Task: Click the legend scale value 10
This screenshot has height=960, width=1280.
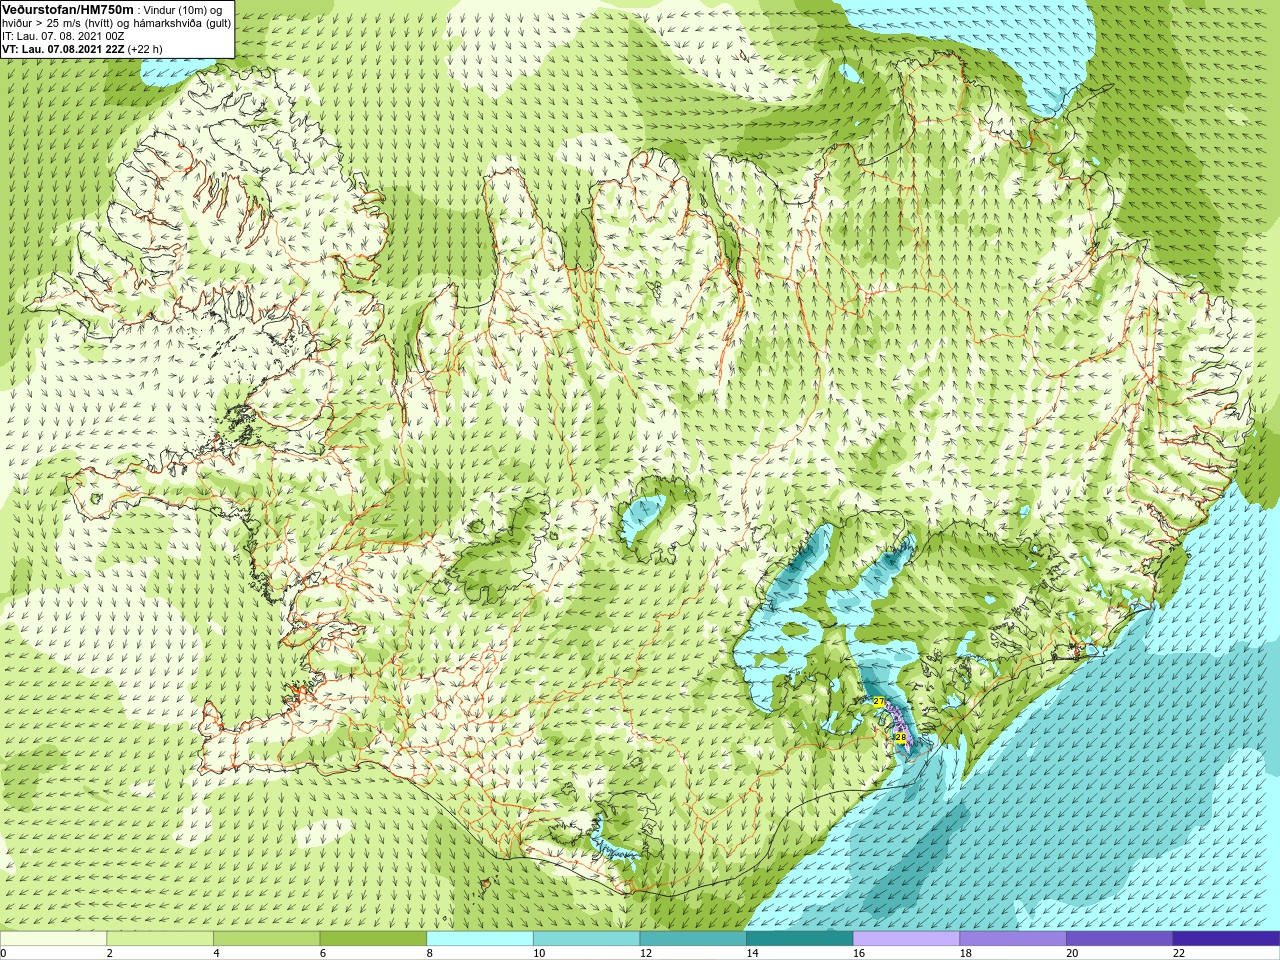Action: click(538, 953)
